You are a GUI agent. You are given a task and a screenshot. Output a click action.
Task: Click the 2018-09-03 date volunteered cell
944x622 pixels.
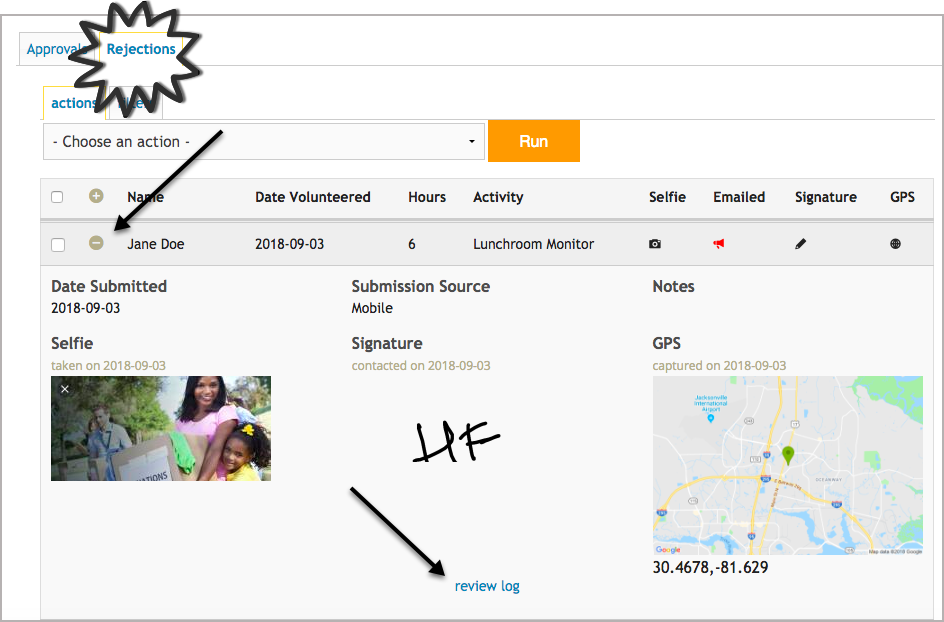point(290,244)
